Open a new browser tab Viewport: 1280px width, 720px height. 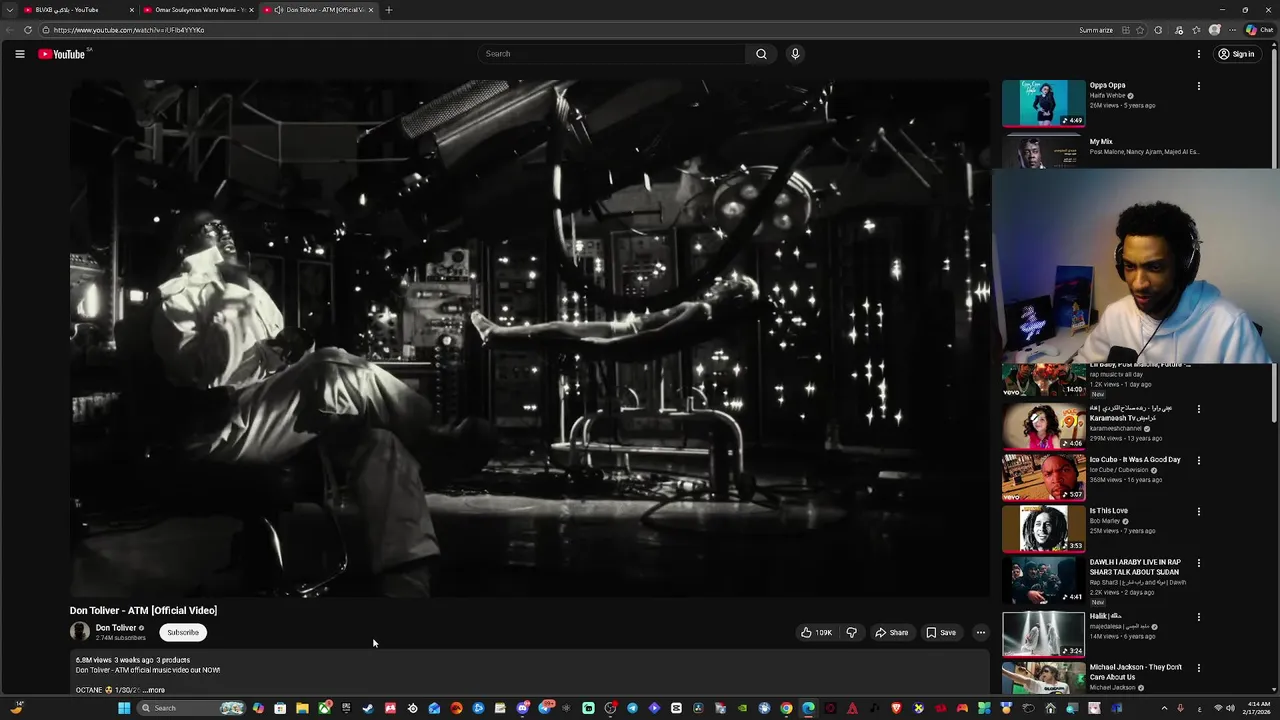point(389,10)
